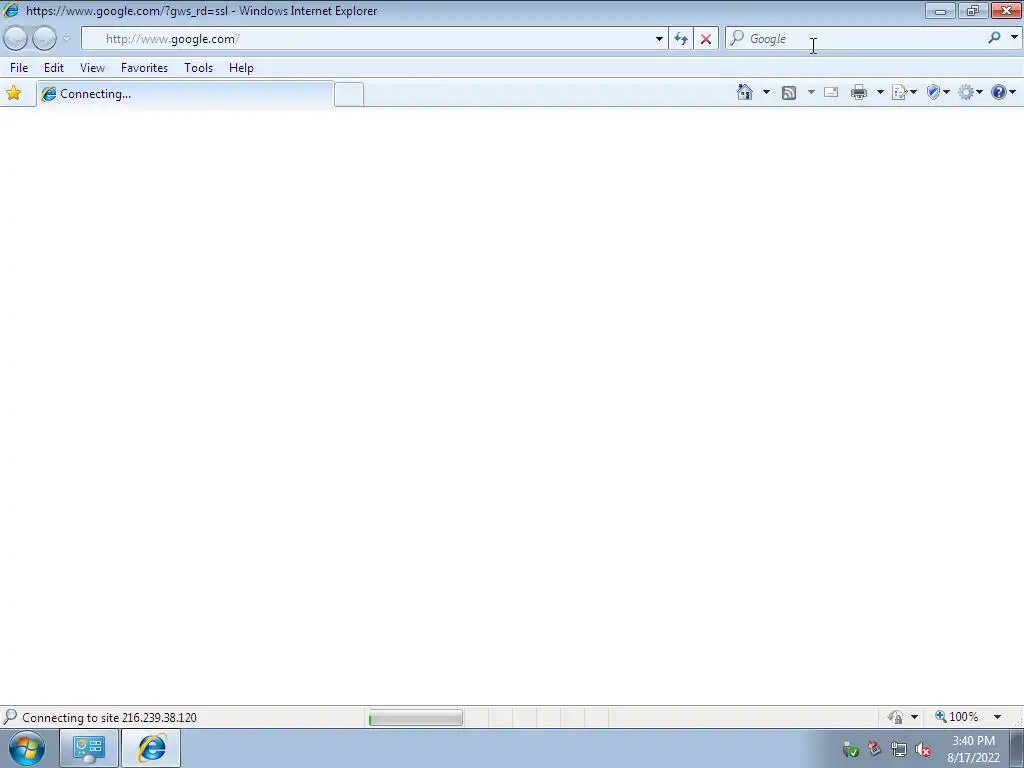Expand the Home button dropdown arrow

[766, 92]
